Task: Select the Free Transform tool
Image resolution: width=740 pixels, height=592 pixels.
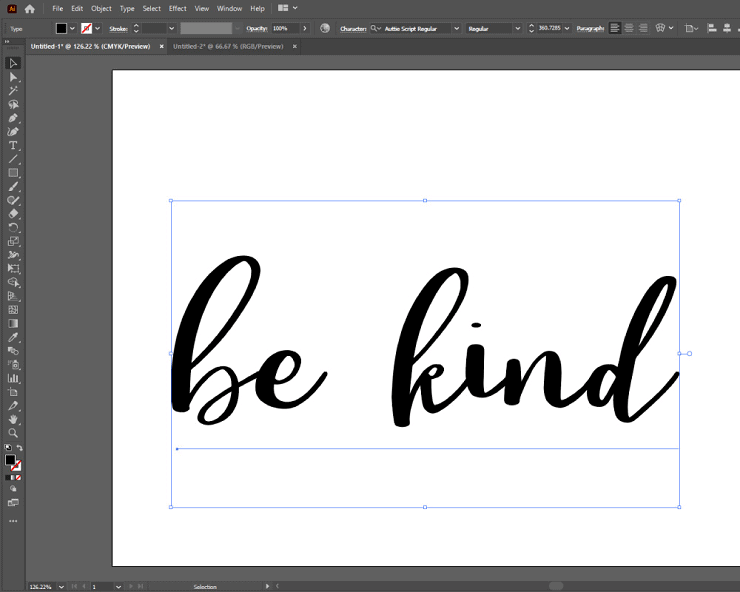Action: point(13,269)
